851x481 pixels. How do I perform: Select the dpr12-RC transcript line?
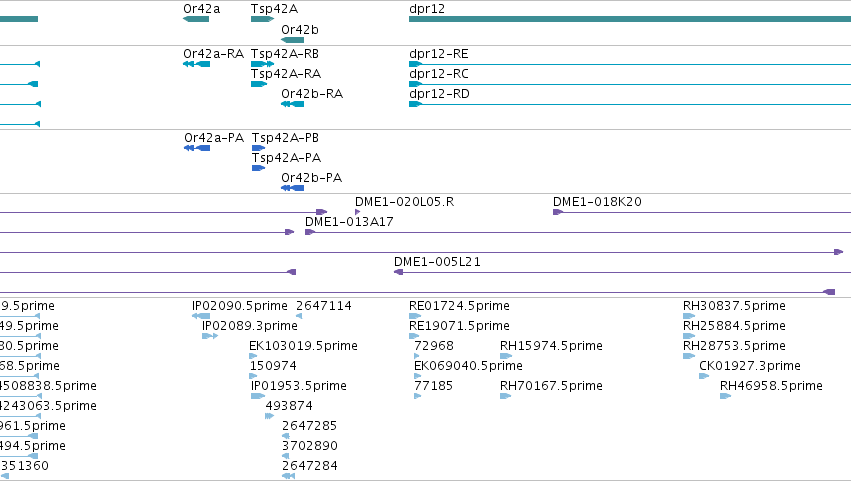630,84
